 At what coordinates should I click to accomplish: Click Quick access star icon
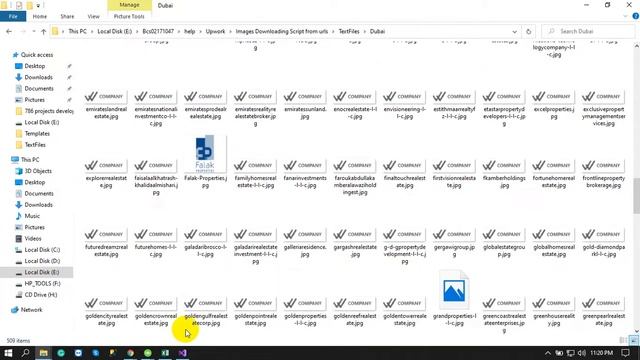click(16, 55)
